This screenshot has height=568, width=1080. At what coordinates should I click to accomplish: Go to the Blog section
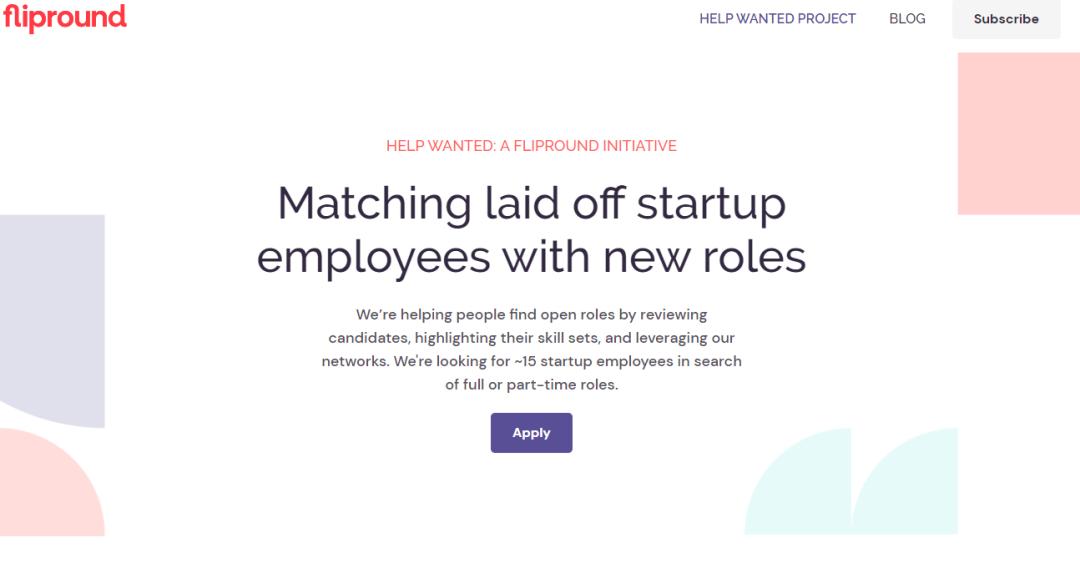(x=907, y=19)
